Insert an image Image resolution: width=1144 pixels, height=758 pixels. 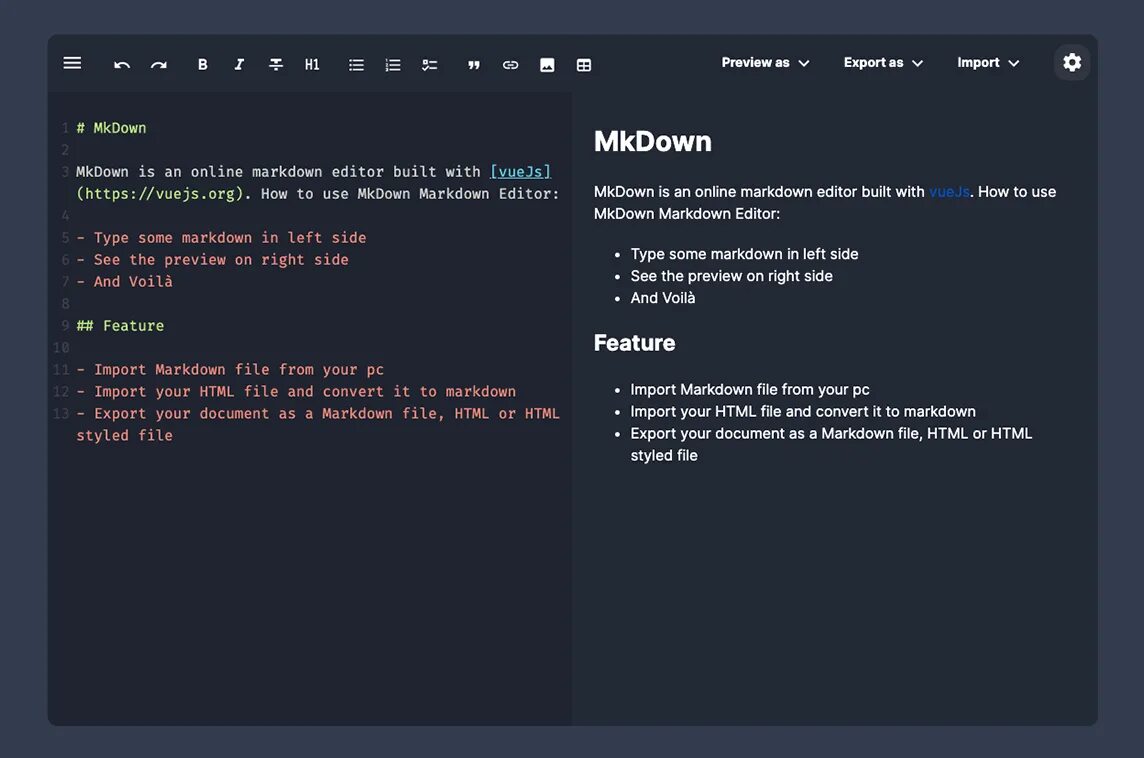coord(547,65)
